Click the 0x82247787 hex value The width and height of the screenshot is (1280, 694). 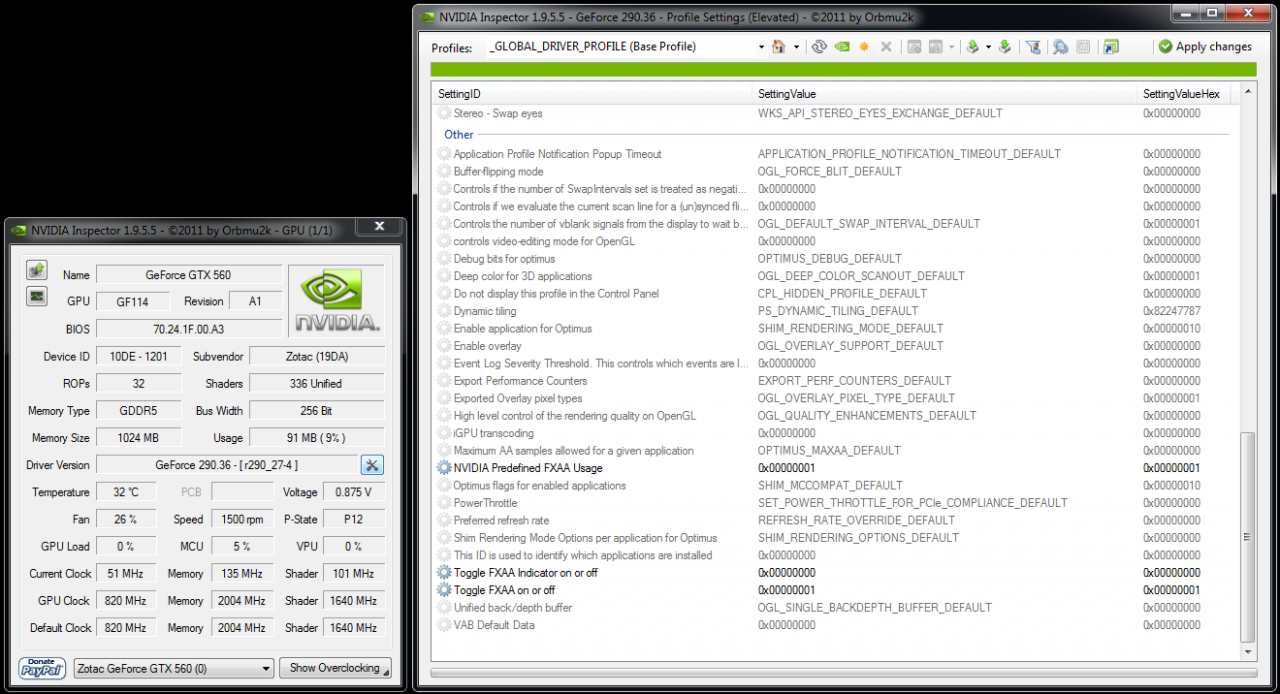click(1172, 311)
